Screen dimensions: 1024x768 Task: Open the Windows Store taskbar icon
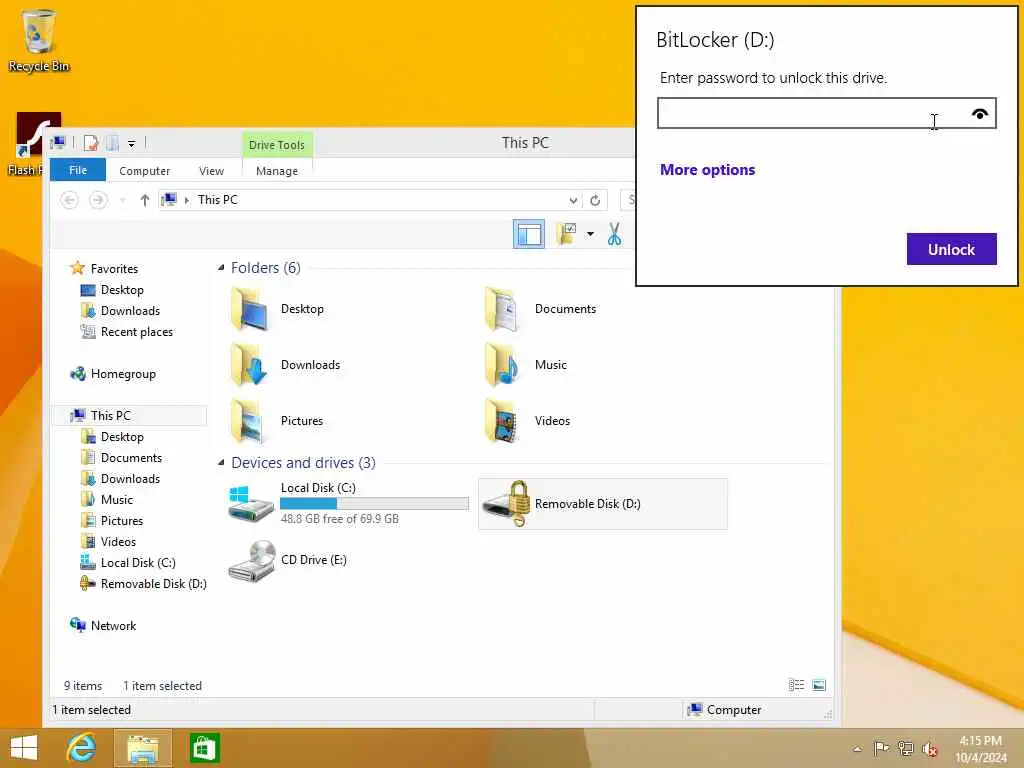click(x=204, y=748)
